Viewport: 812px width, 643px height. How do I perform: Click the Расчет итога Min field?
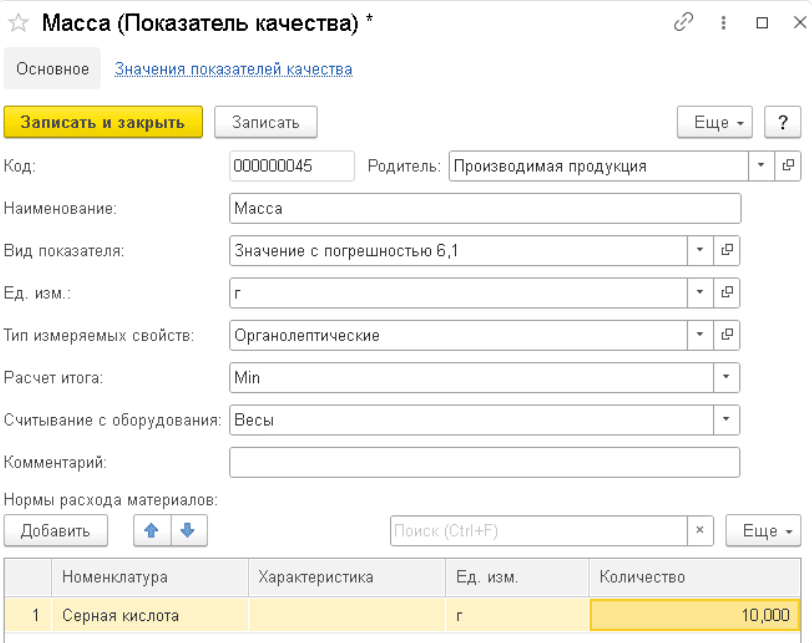[x=471, y=377]
